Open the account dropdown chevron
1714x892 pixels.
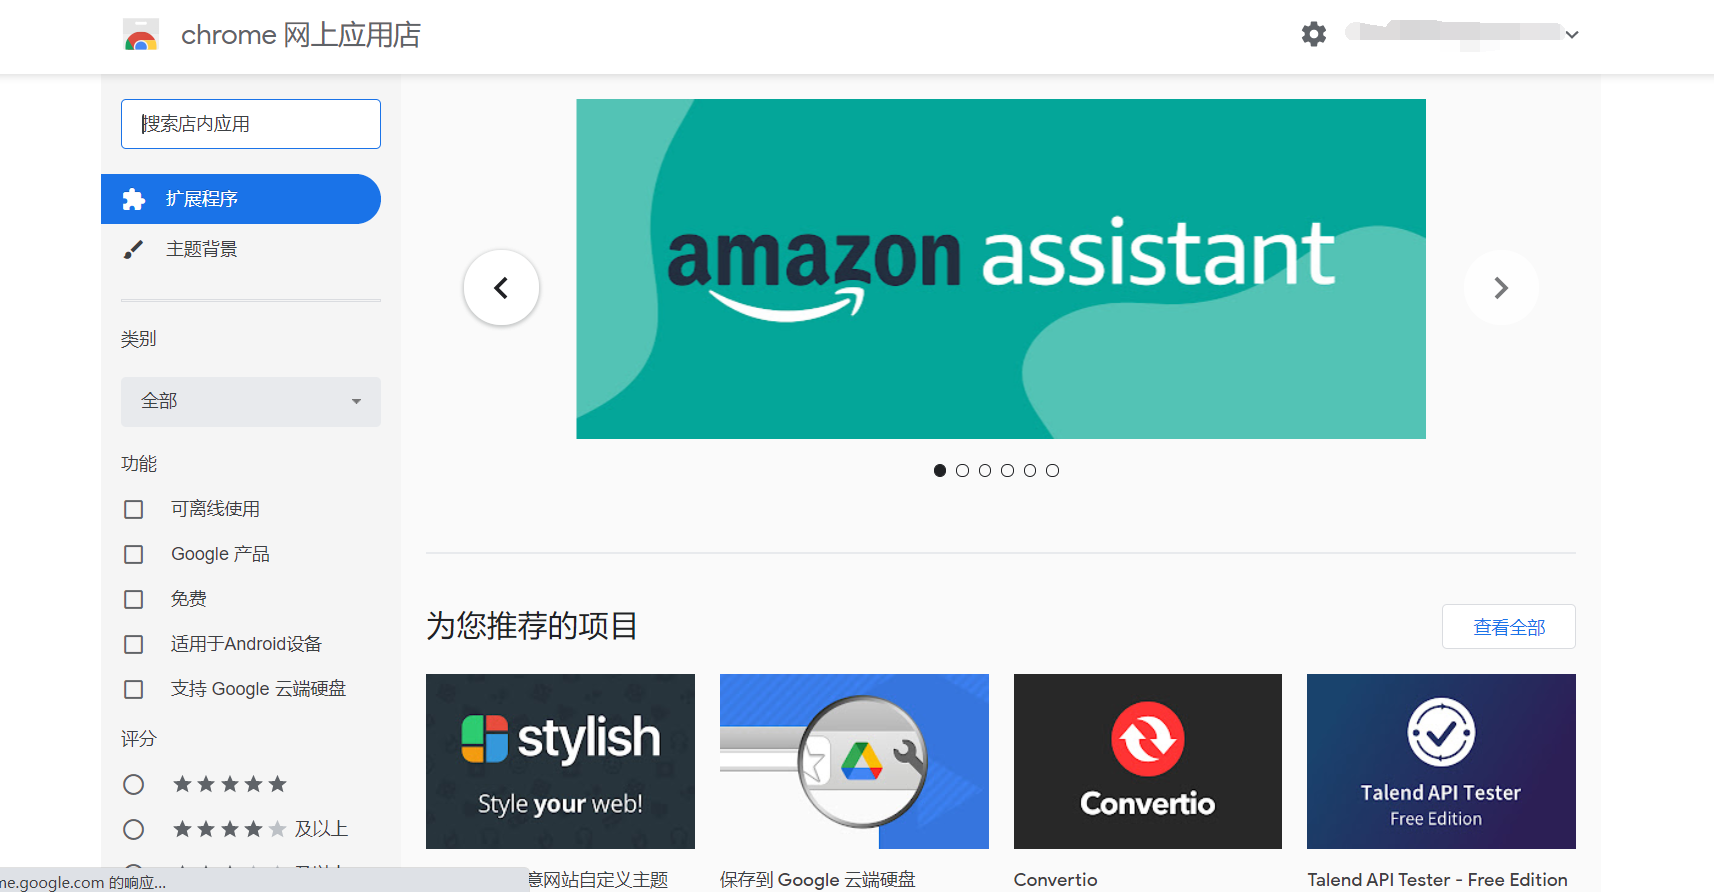(1572, 35)
